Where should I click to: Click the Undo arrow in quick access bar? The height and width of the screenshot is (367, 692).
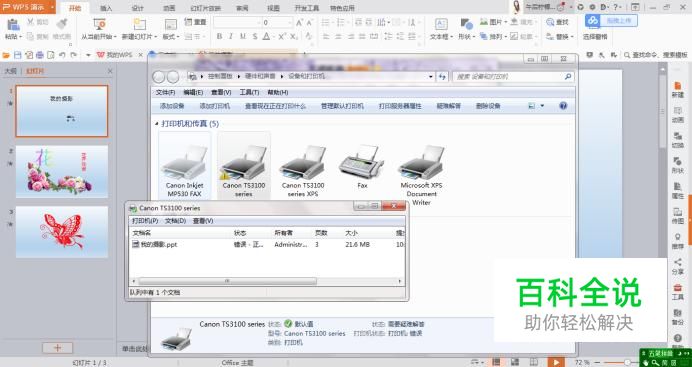(x=62, y=55)
